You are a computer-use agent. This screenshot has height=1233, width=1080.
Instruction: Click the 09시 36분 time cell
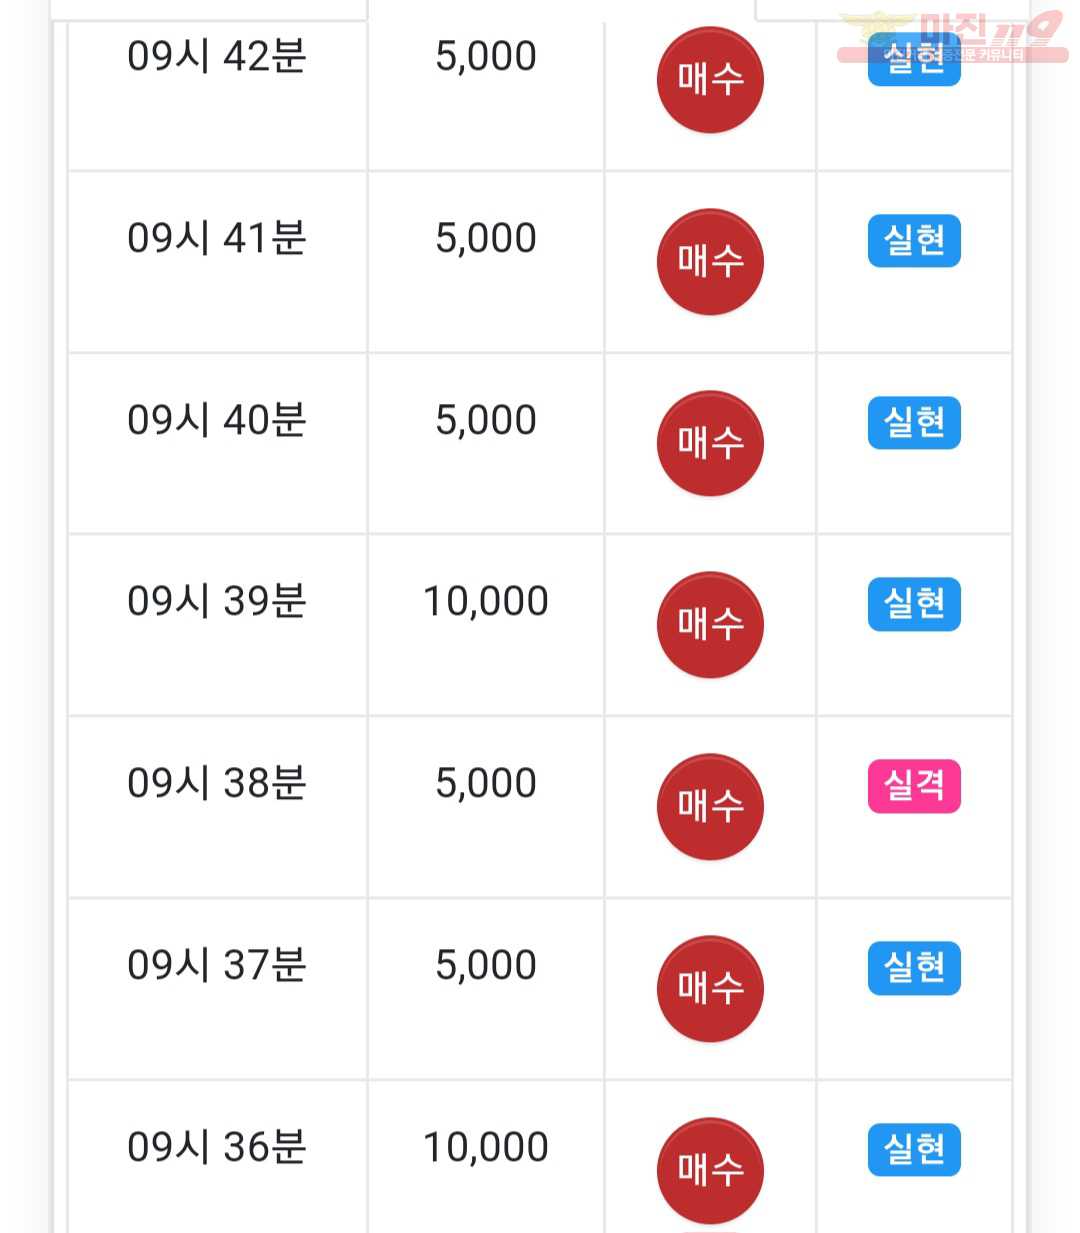point(217,1147)
